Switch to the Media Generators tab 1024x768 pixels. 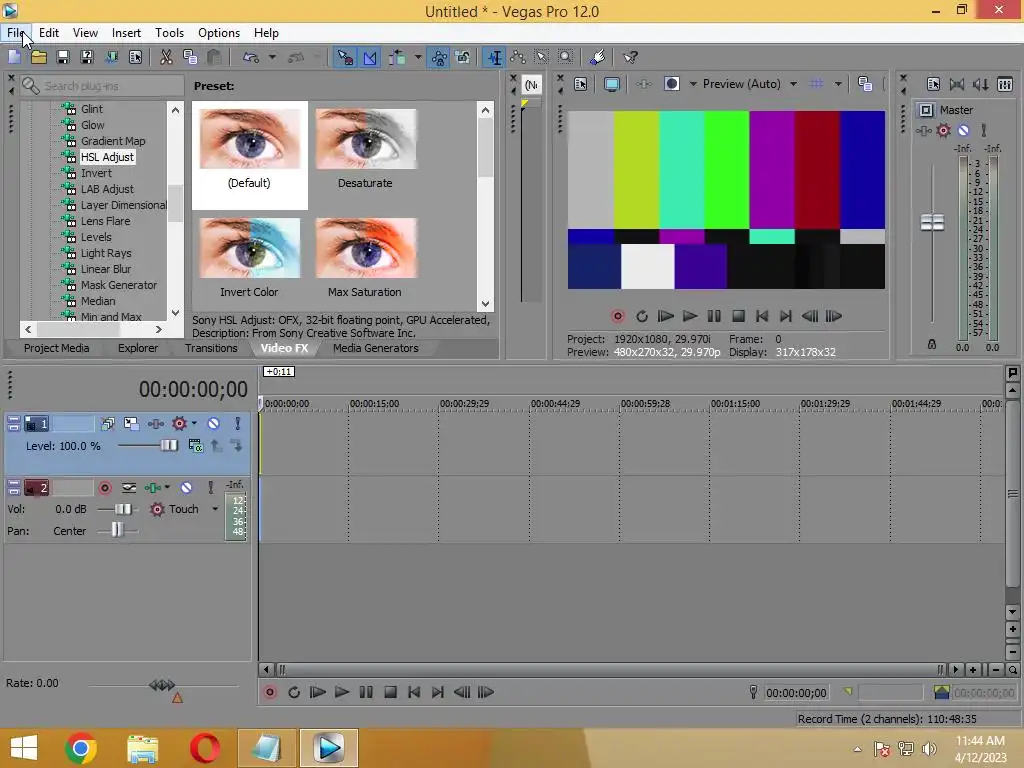[x=376, y=348]
